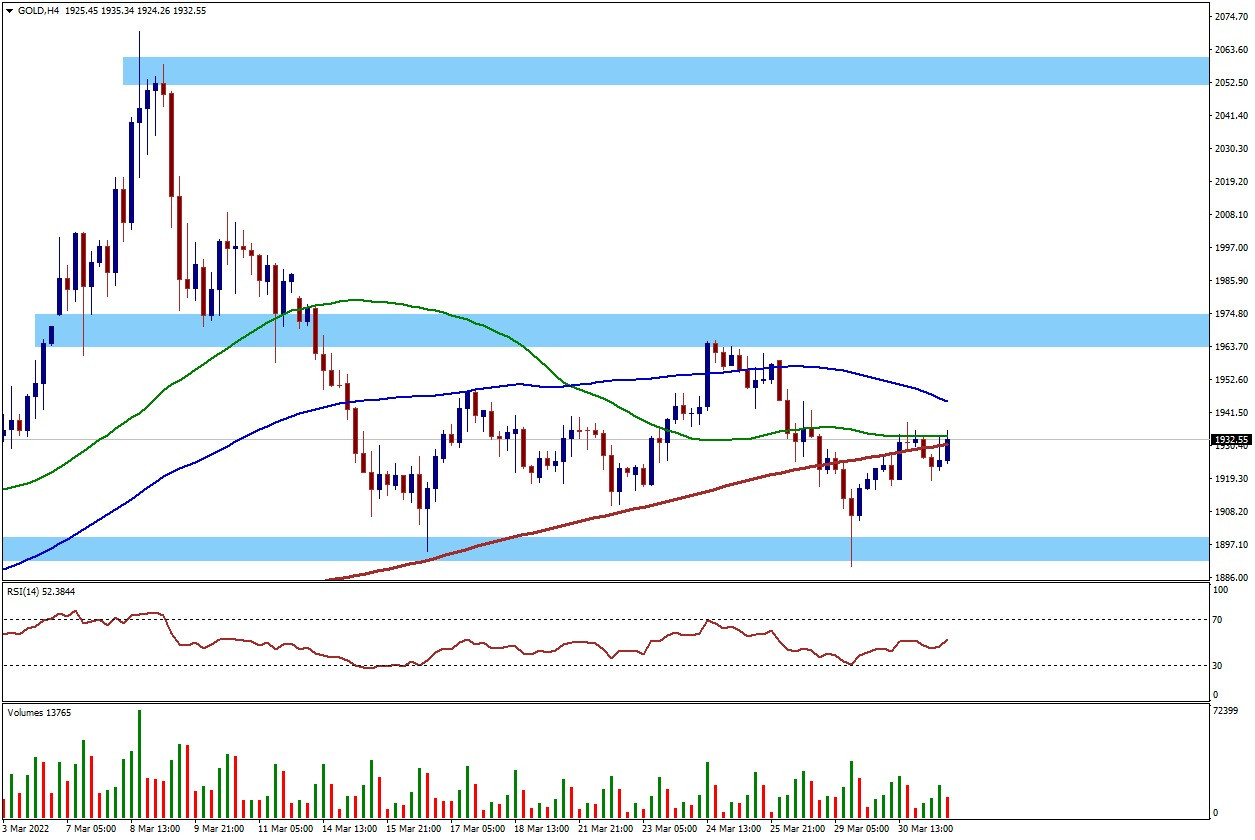Click the thick red moving average line
Viewport: 1255px width, 840px height.
(x=600, y=517)
